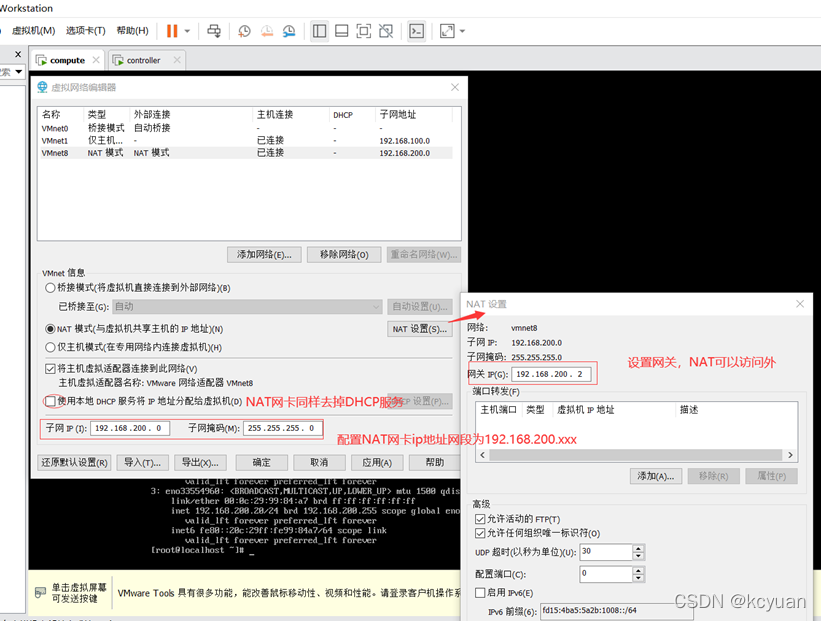This screenshot has height=621, width=821.
Task: Click the 导入(T)... button
Action: pyautogui.click(x=142, y=462)
